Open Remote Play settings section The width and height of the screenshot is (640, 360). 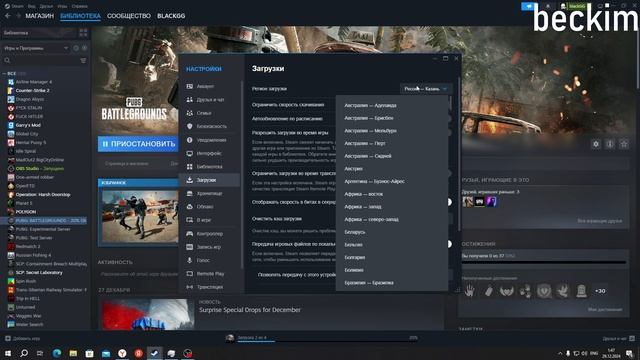209,274
